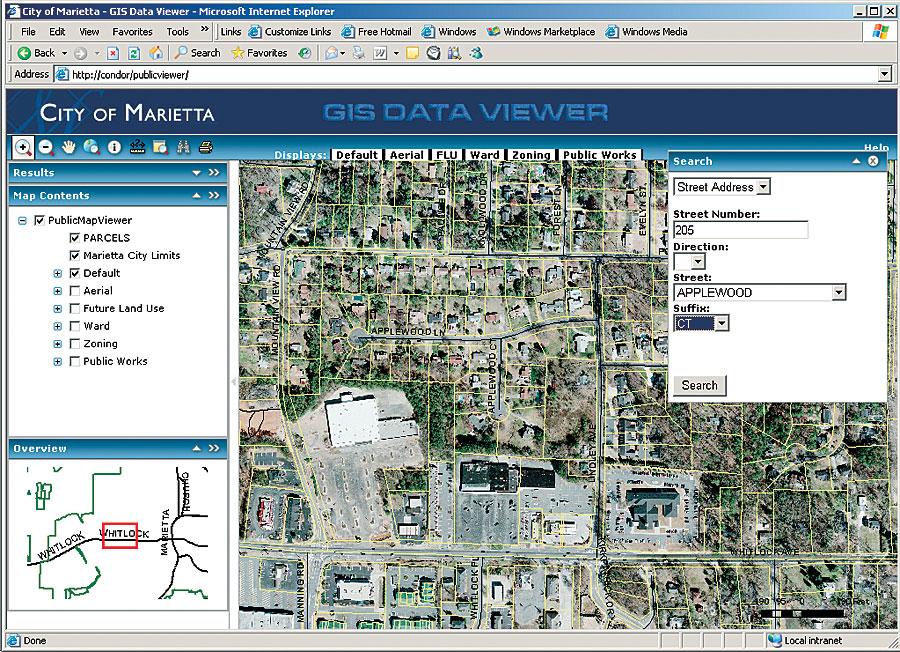900x652 pixels.
Task: Enable the Aerial layer checkbox
Action: [x=75, y=291]
